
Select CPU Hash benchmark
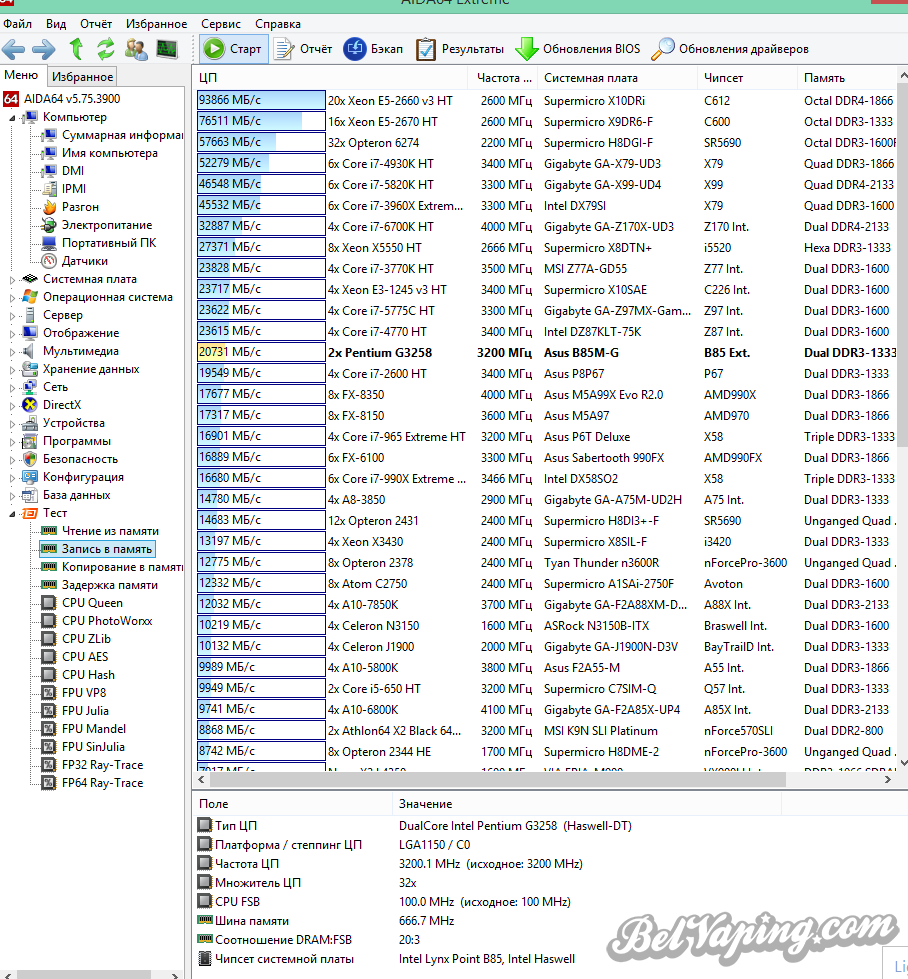(78, 675)
